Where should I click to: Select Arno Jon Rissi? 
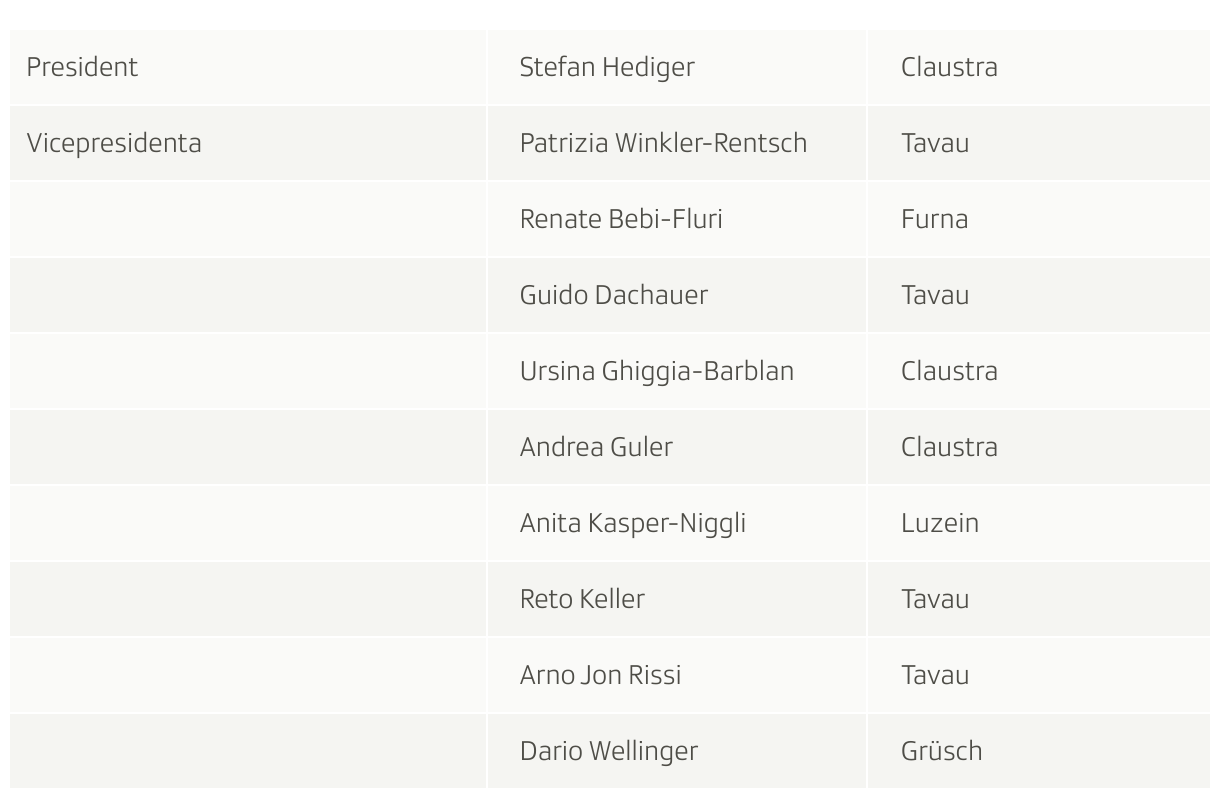(600, 675)
